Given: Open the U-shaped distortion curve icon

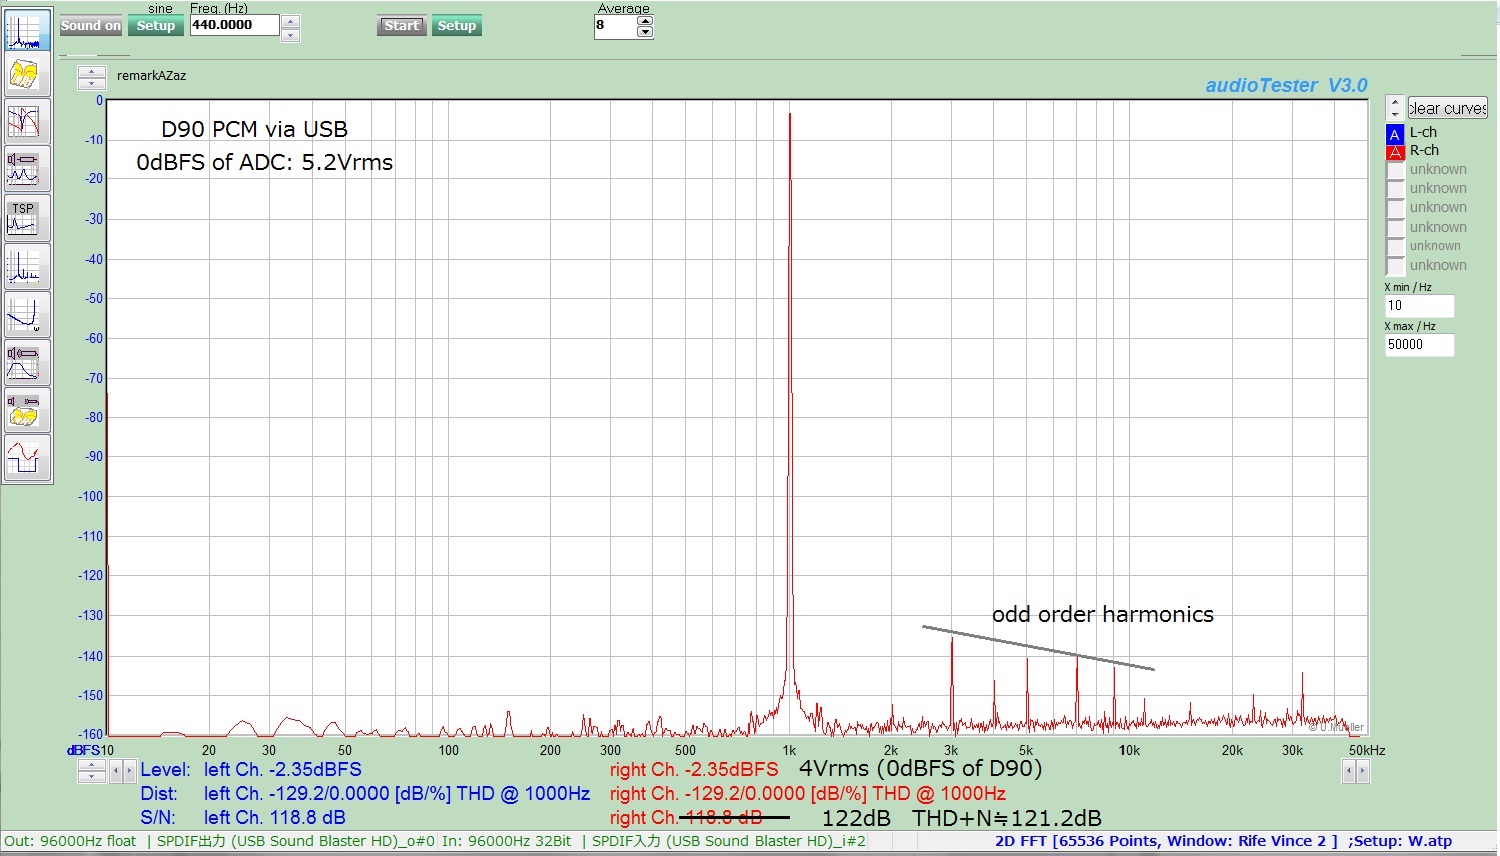Looking at the screenshot, I should pos(25,315).
